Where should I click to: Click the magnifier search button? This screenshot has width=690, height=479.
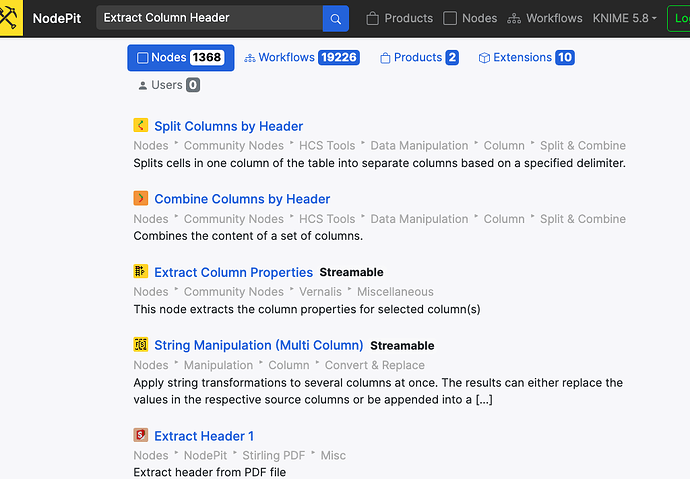coord(335,18)
